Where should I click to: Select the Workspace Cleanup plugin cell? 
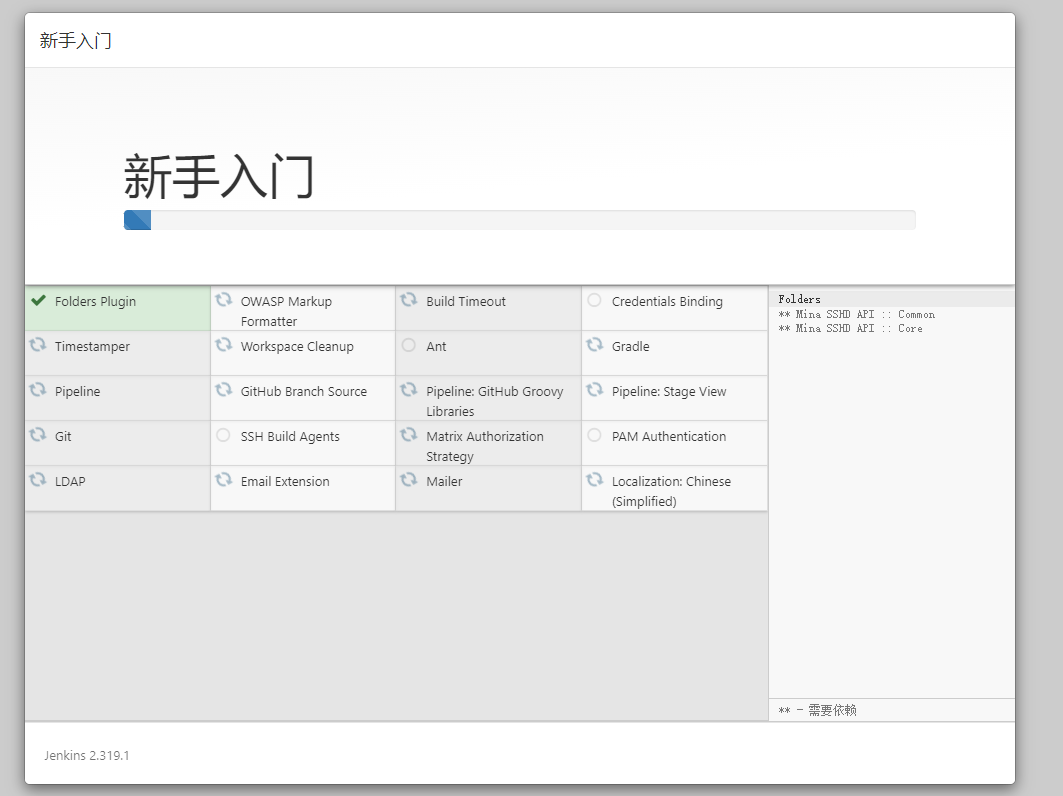[297, 347]
